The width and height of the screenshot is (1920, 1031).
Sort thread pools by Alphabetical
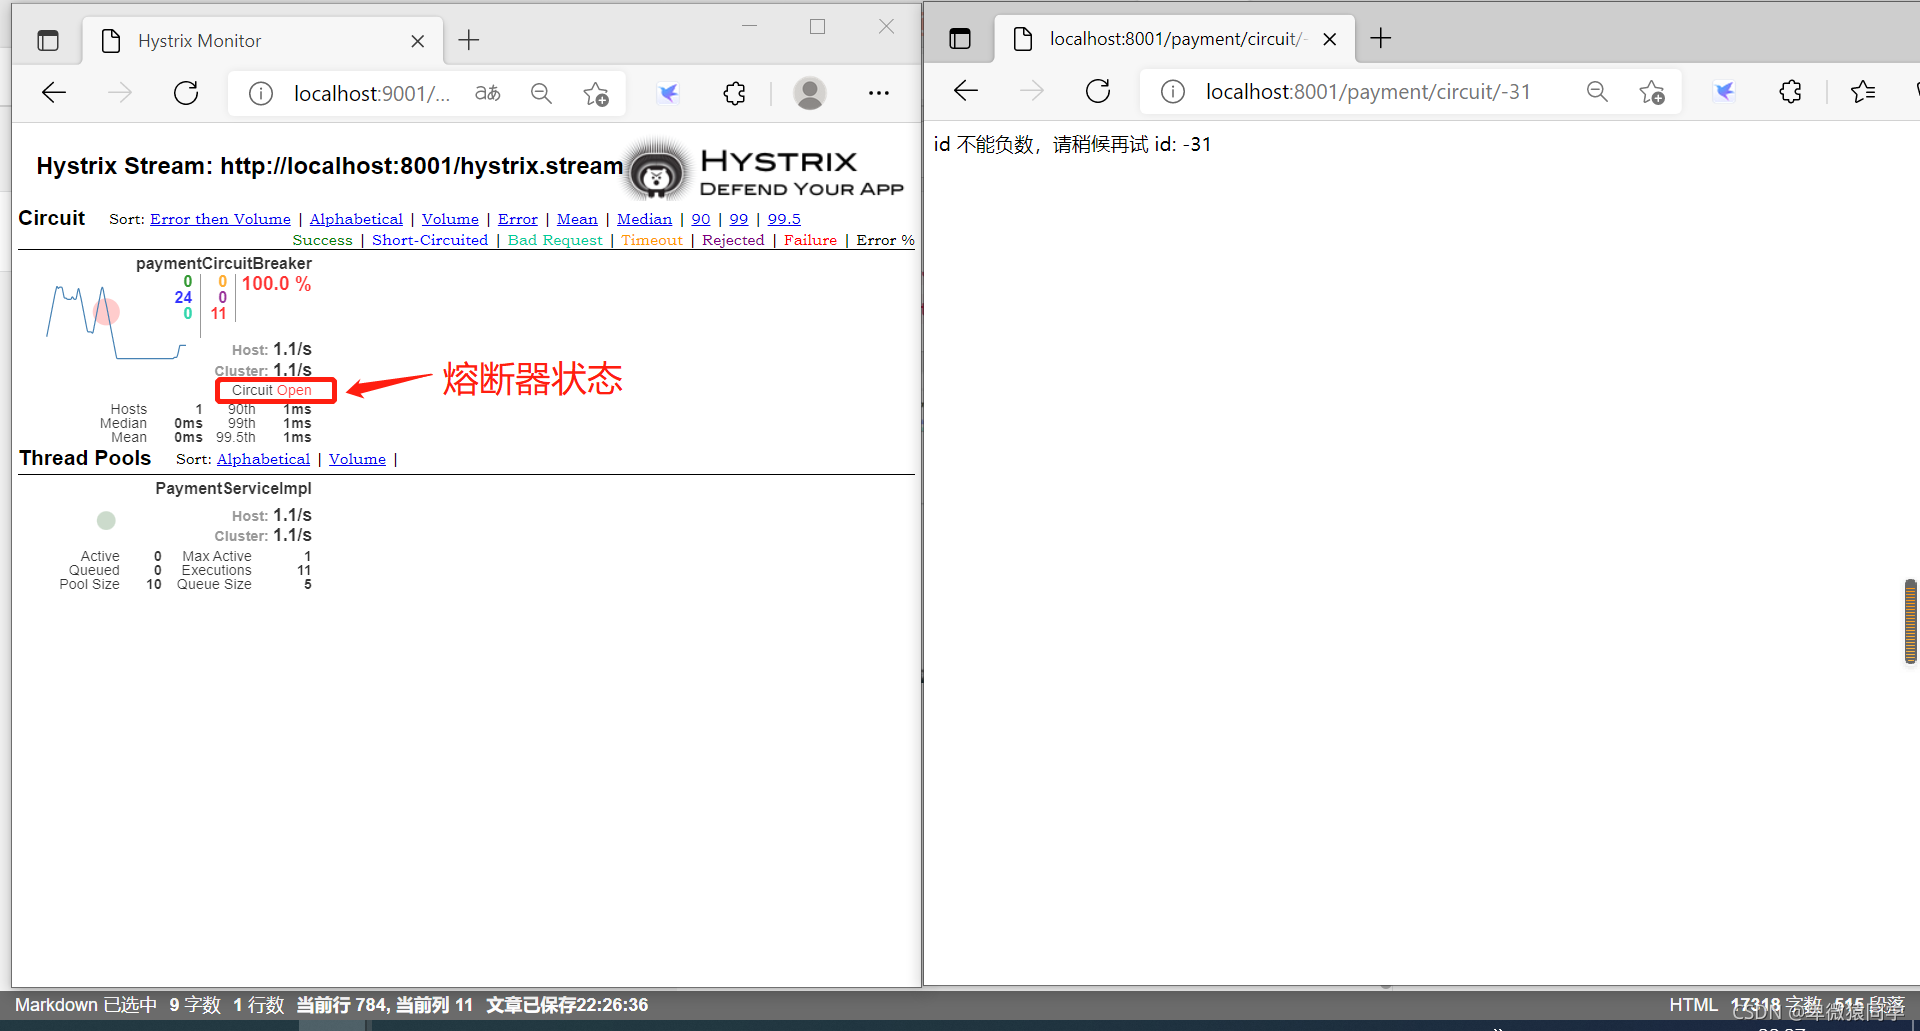[x=263, y=459]
